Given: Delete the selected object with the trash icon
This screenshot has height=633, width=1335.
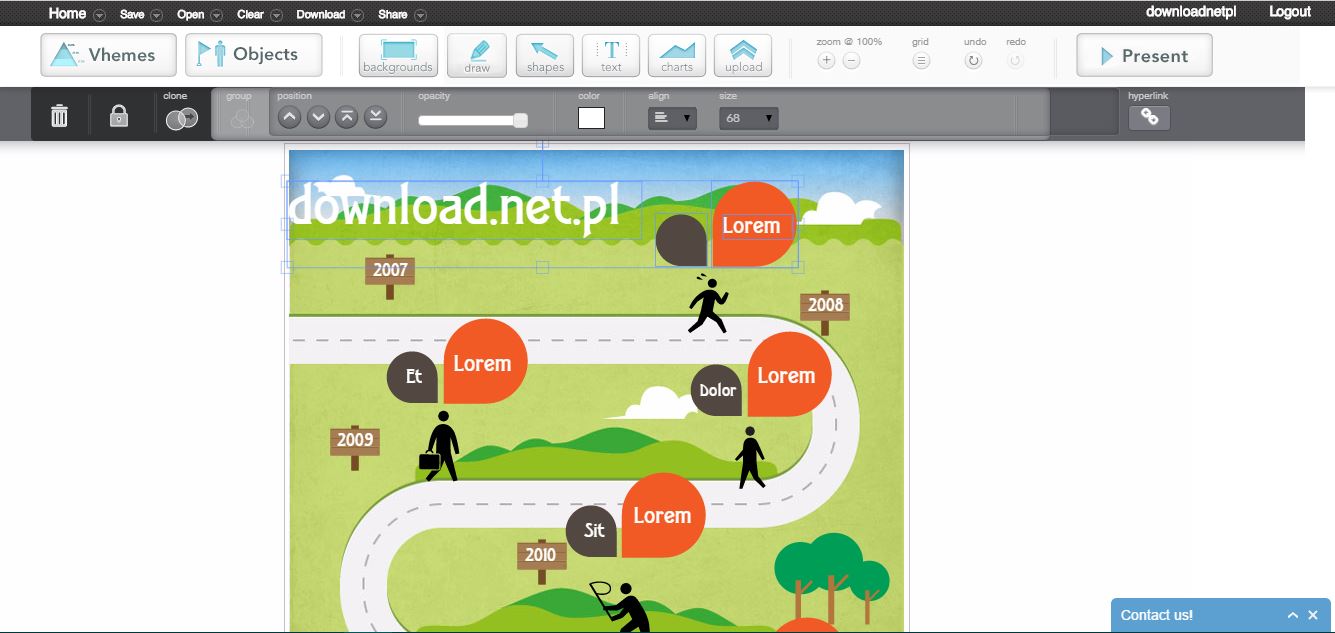Looking at the screenshot, I should (x=60, y=116).
